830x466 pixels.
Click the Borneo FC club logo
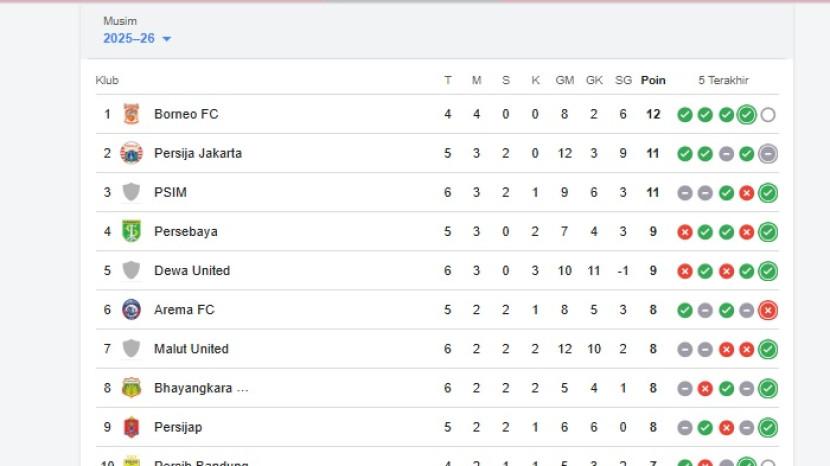pyautogui.click(x=131, y=114)
